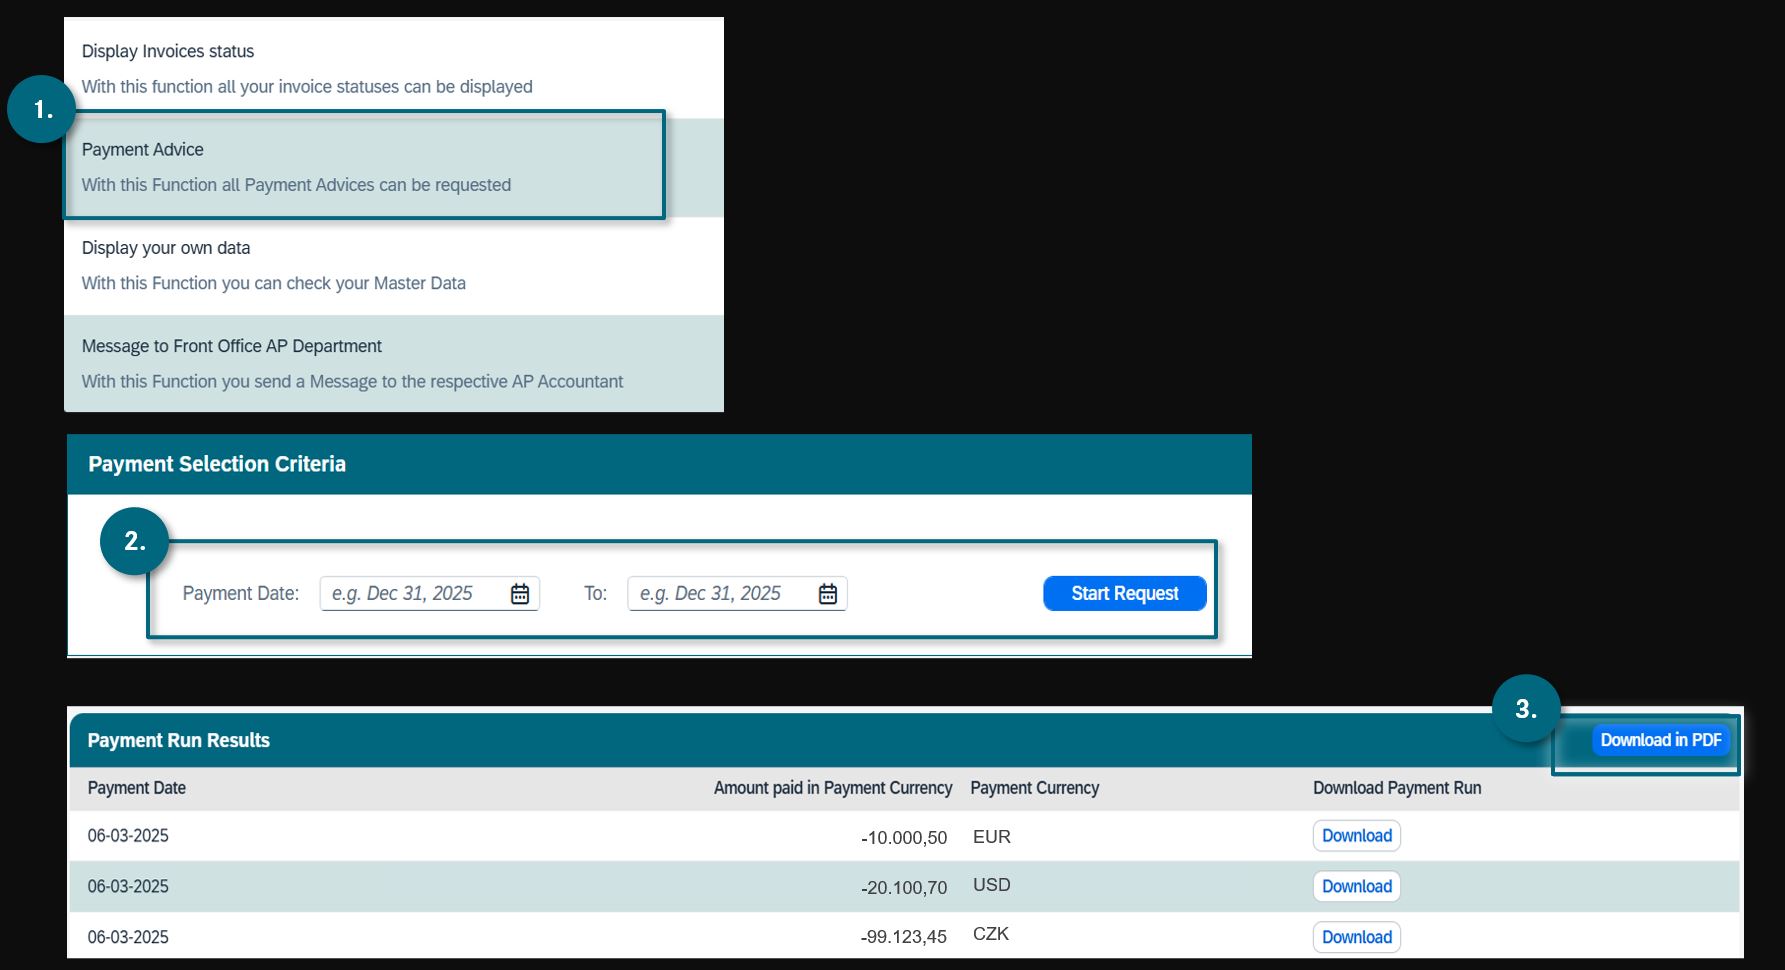Sort by Payment Date column header
Viewport: 1785px width, 970px height.
coord(137,788)
